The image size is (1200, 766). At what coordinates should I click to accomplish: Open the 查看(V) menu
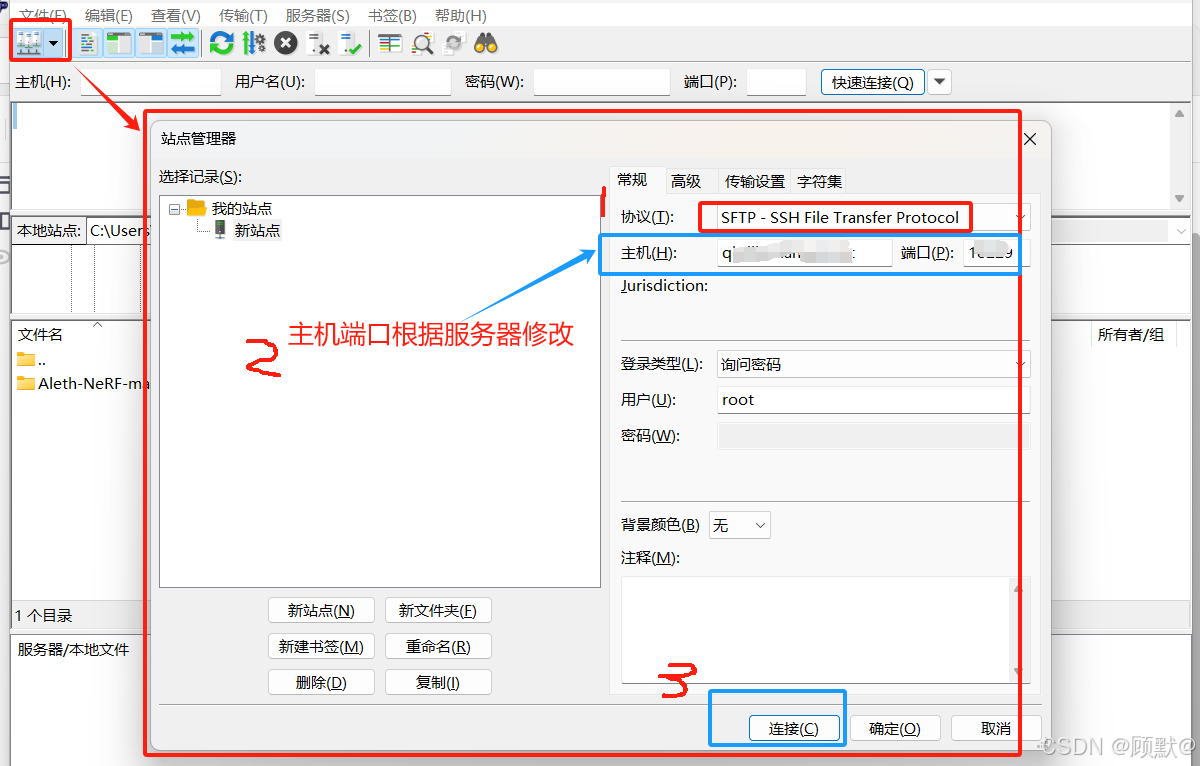tap(175, 15)
